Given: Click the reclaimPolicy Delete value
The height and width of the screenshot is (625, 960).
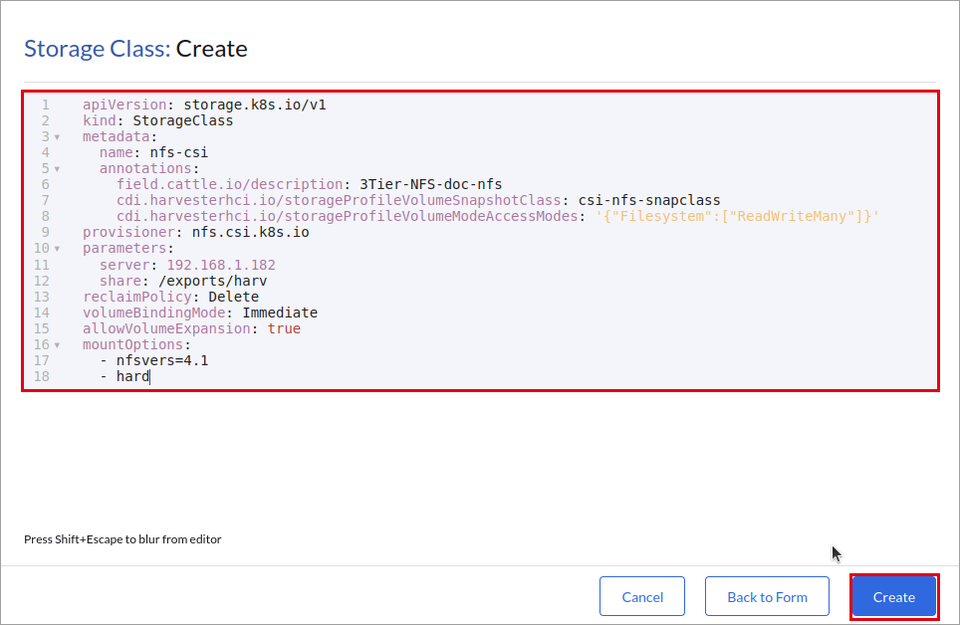Looking at the screenshot, I should 233,297.
